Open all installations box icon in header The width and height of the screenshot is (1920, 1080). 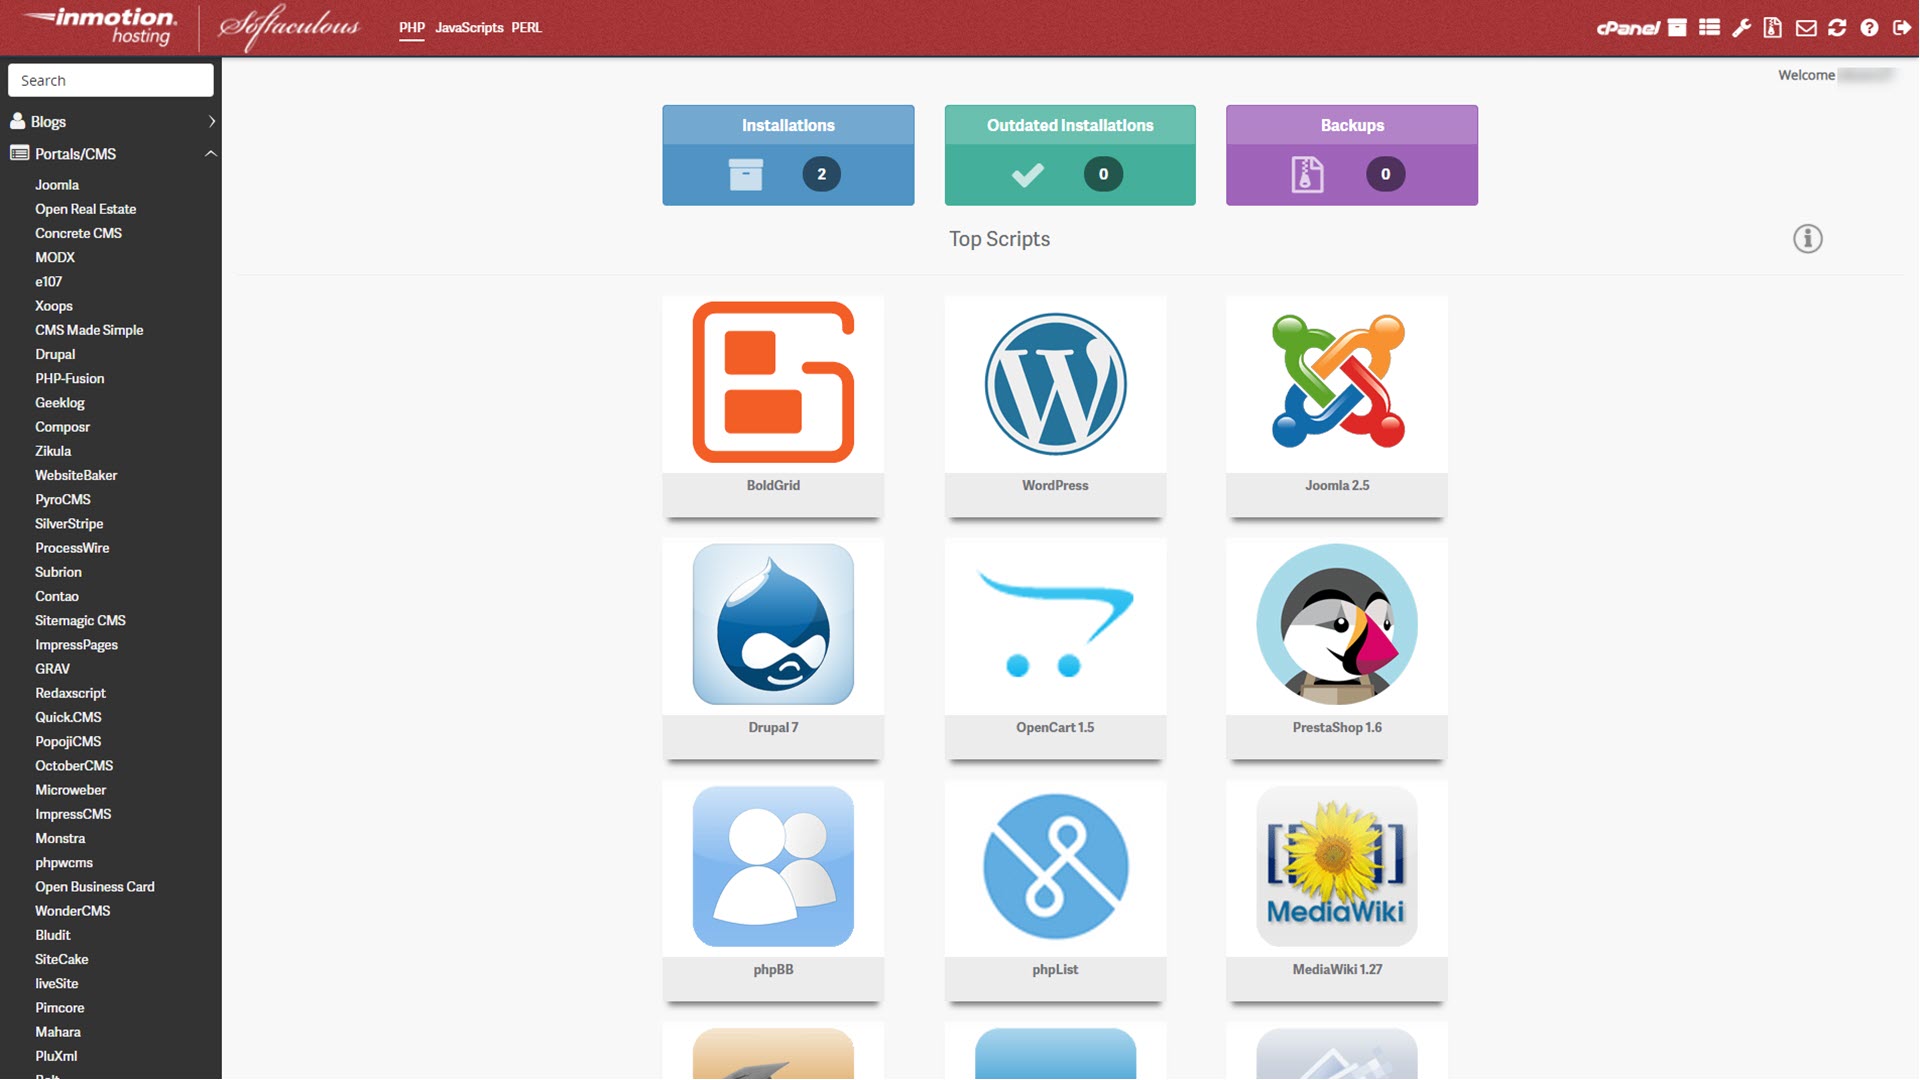(1677, 28)
